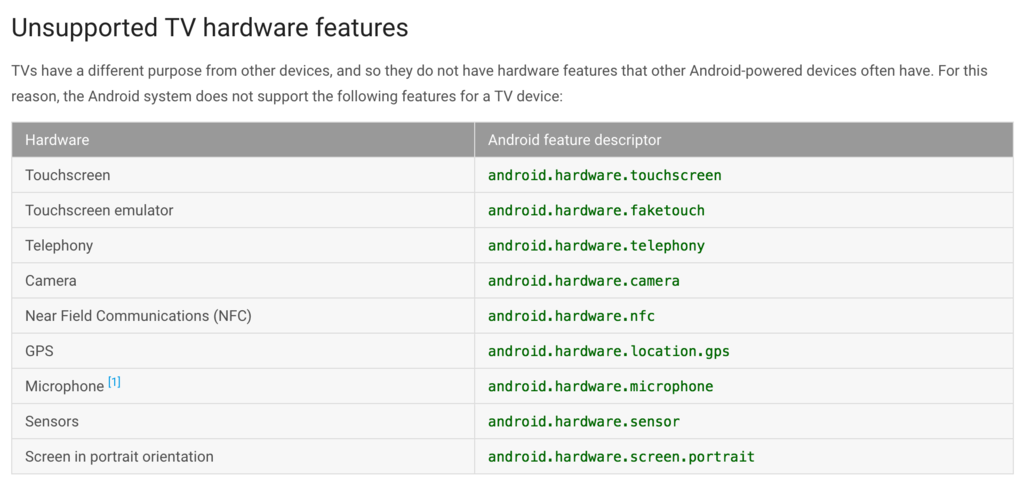Click the Telephony row label
Viewport: 1024px width, 484px height.
point(59,246)
